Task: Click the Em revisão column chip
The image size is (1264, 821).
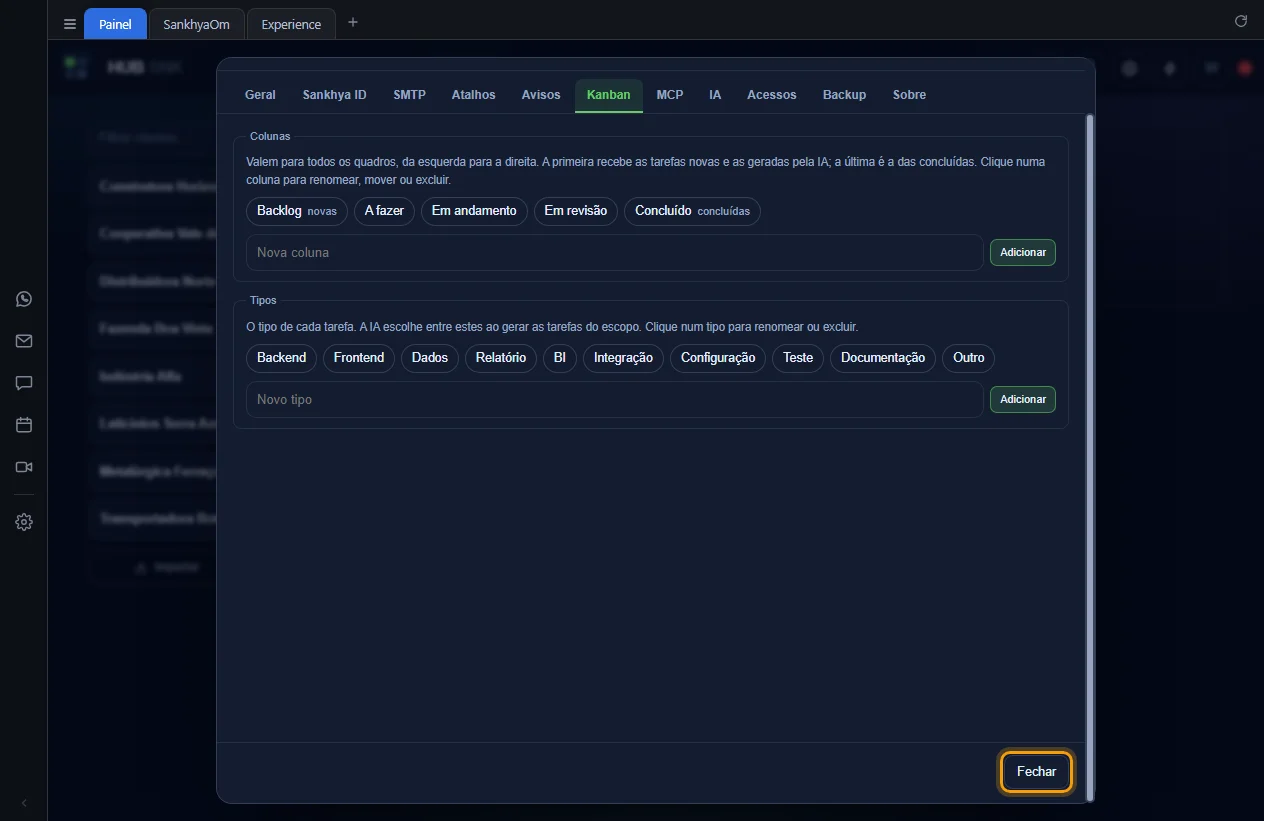Action: coord(576,211)
